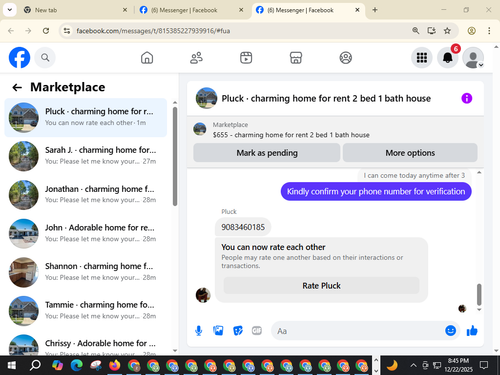The image size is (500, 375).
Task: Click the Kindly confirm your phone number message
Action: coord(376,192)
